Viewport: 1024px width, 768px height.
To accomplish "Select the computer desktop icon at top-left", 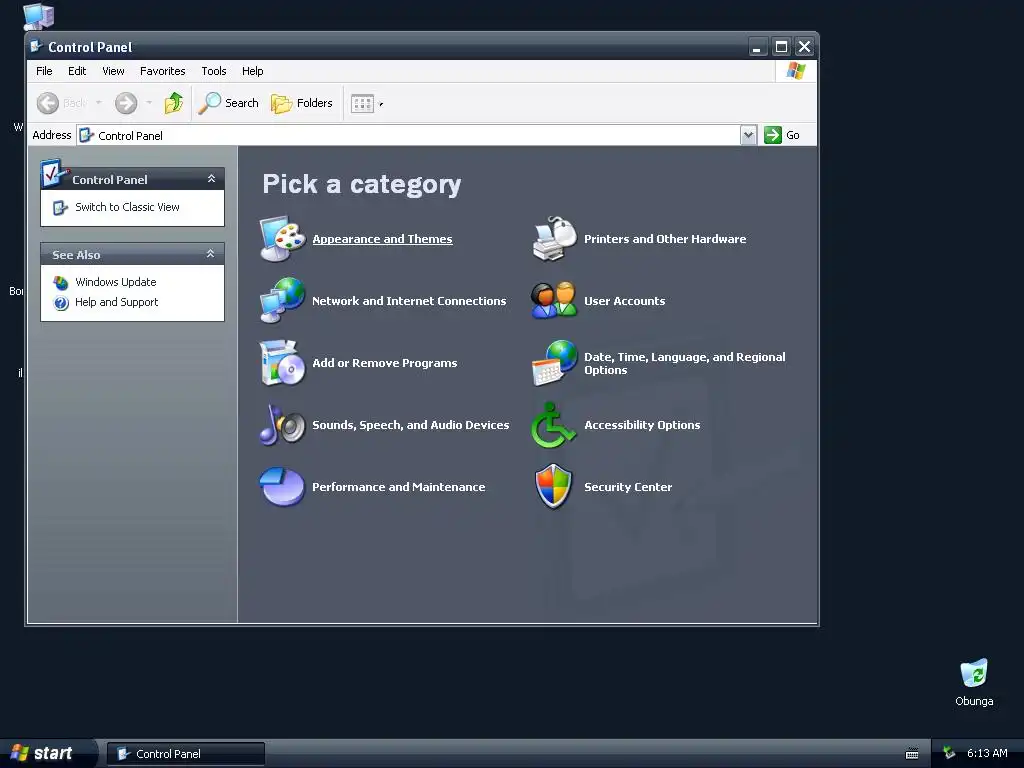I will [39, 16].
